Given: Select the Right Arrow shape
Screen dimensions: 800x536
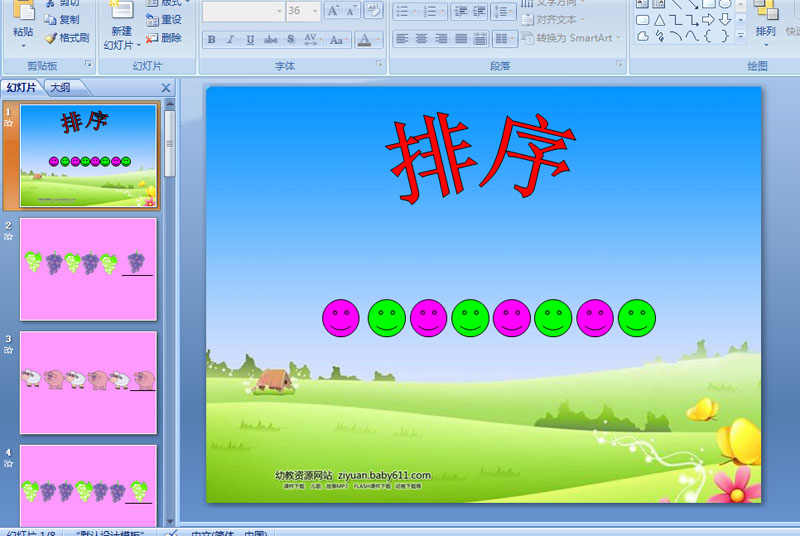Looking at the screenshot, I should click(x=708, y=20).
